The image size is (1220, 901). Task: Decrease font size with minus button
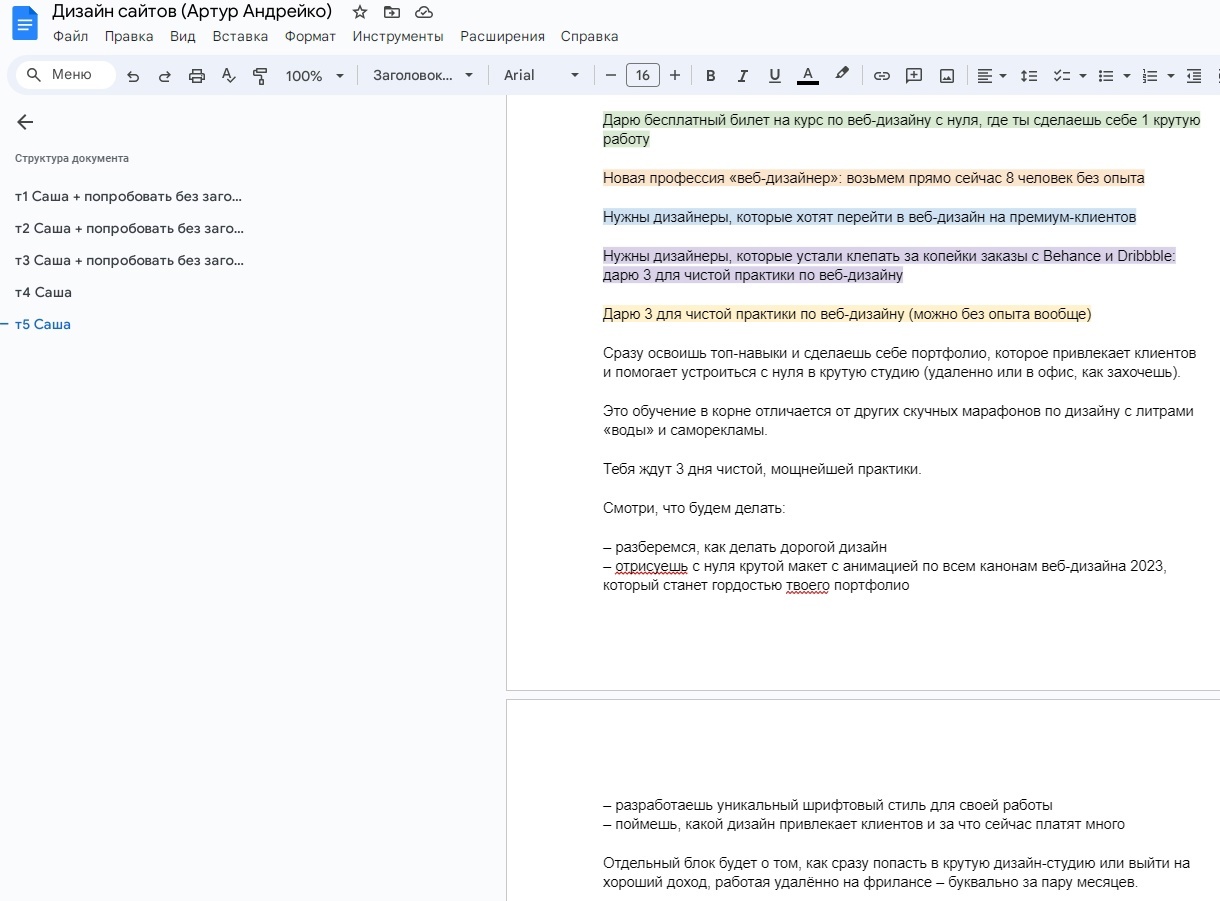click(x=611, y=75)
